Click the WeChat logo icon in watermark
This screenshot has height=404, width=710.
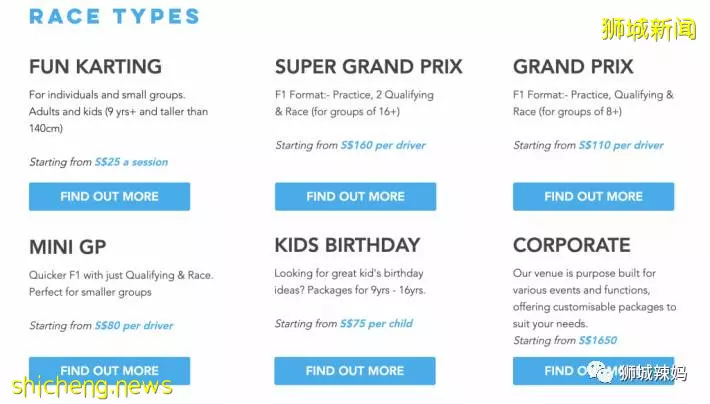click(602, 373)
